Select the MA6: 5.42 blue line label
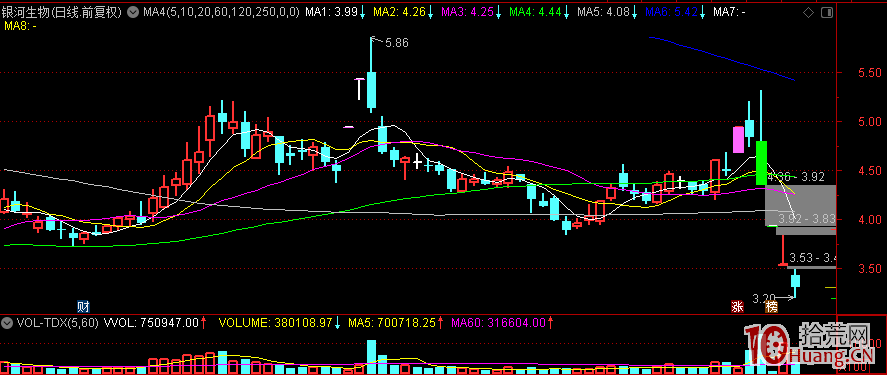This screenshot has height=375, width=887. (673, 12)
